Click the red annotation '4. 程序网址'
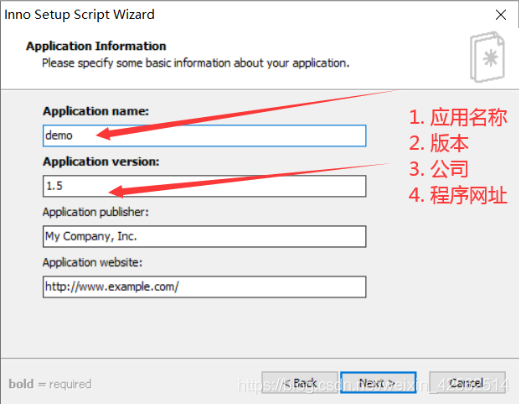Image resolution: width=519 pixels, height=404 pixels. (458, 195)
